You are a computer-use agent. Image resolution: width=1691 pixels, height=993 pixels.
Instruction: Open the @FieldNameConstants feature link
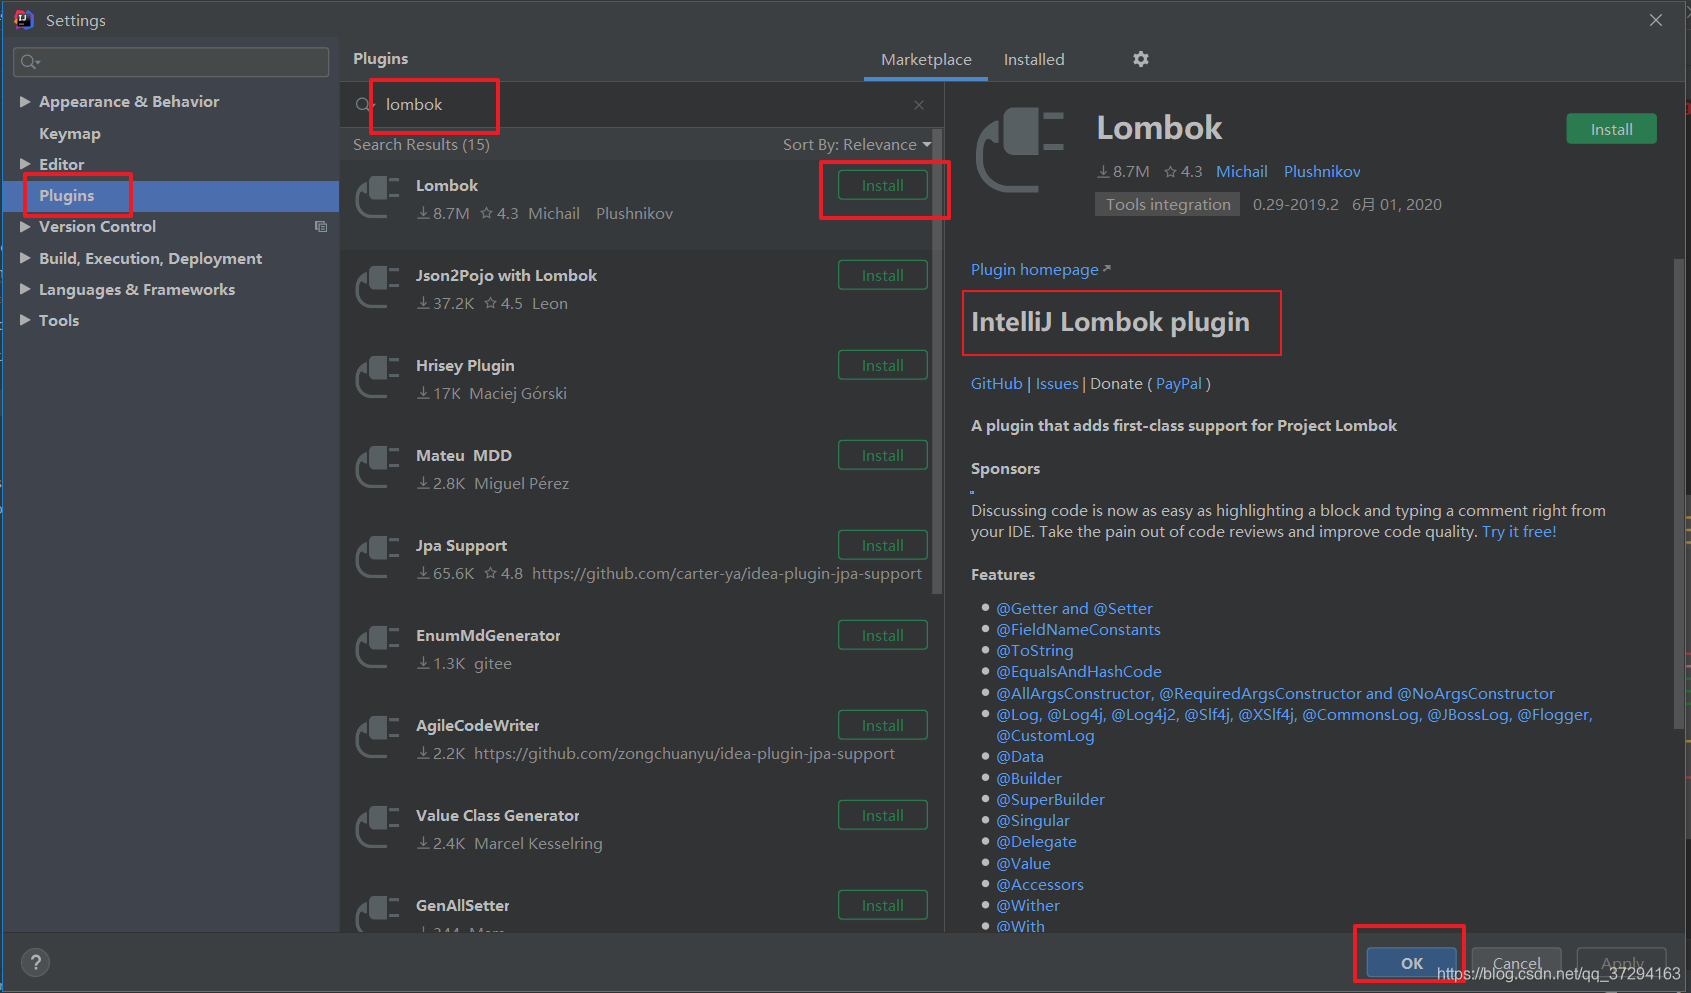coord(1078,630)
